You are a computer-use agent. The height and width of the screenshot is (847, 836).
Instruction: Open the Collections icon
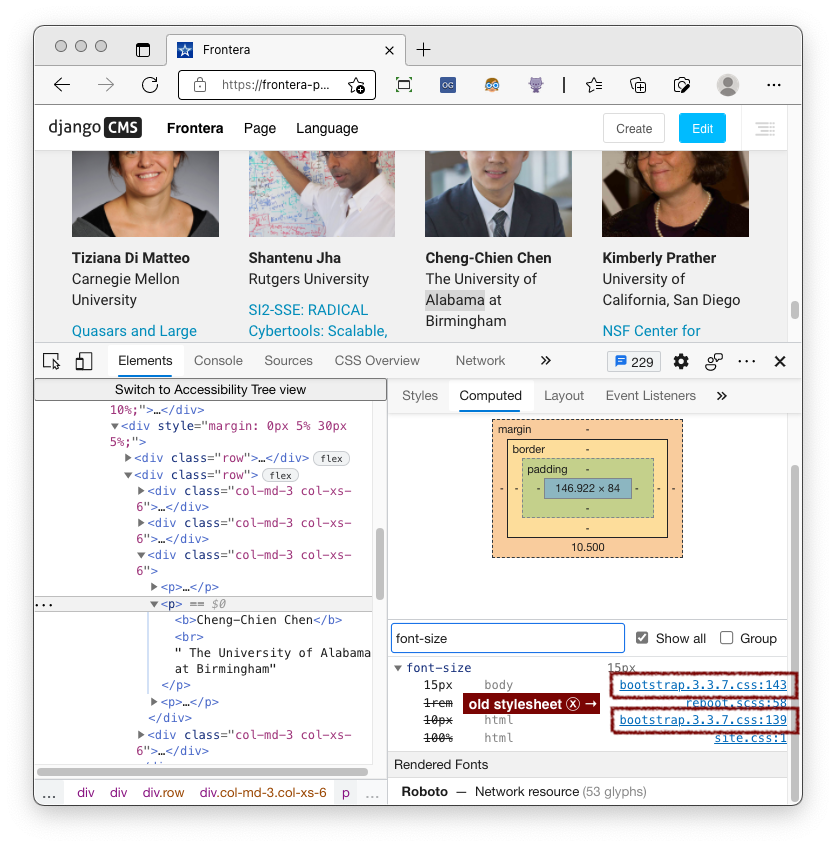(638, 85)
